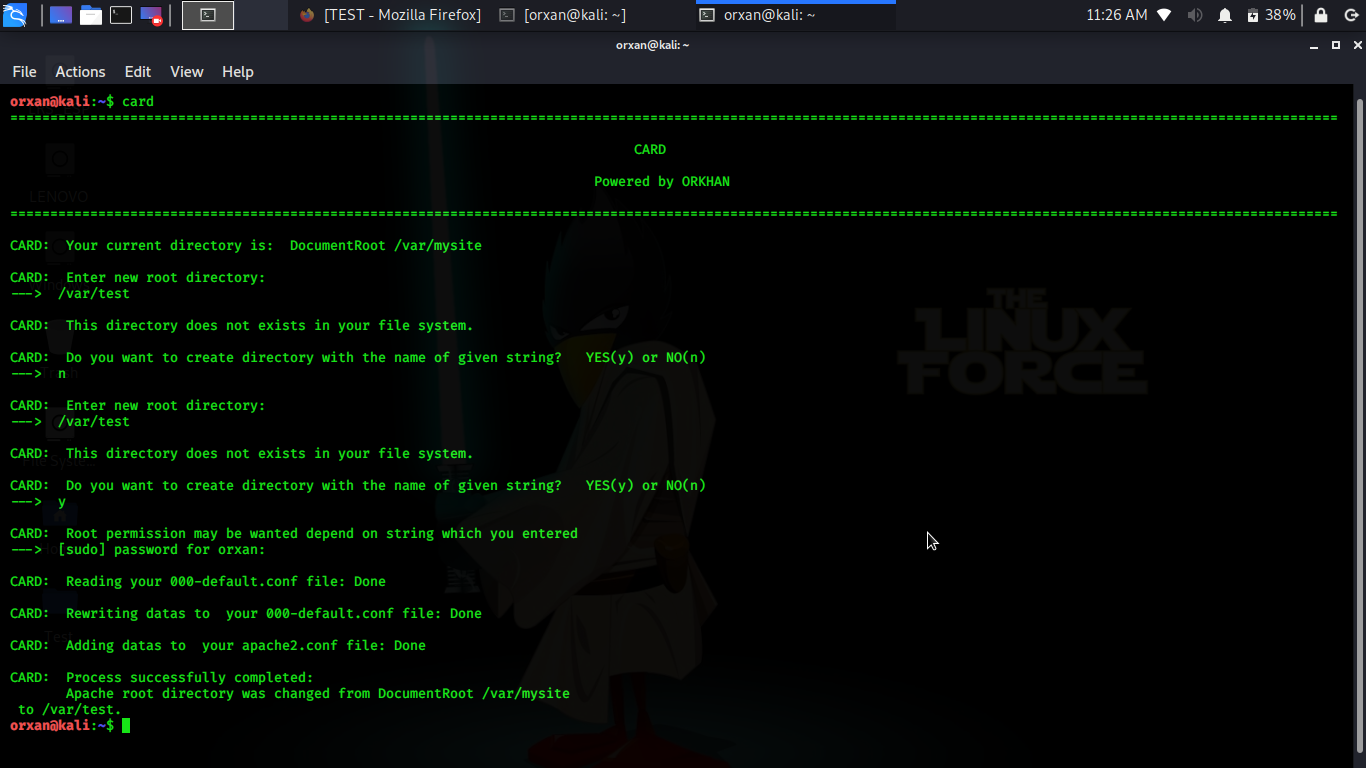Screen dimensions: 1366x768
Task: Select the untitled terminal taskbar button
Action: (208, 15)
